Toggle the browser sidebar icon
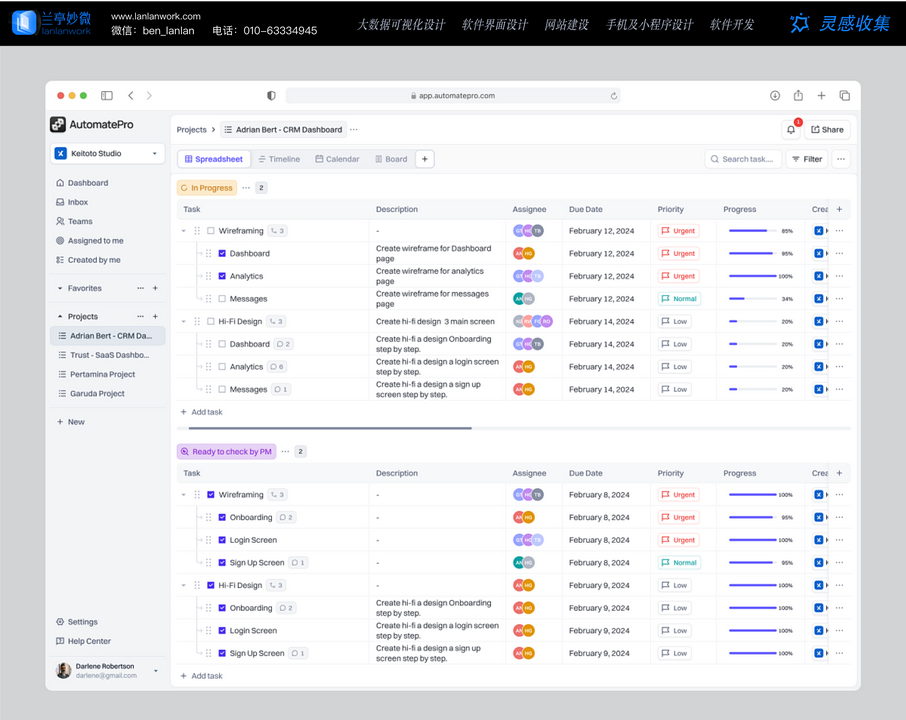Image resolution: width=906 pixels, height=720 pixels. coord(107,96)
